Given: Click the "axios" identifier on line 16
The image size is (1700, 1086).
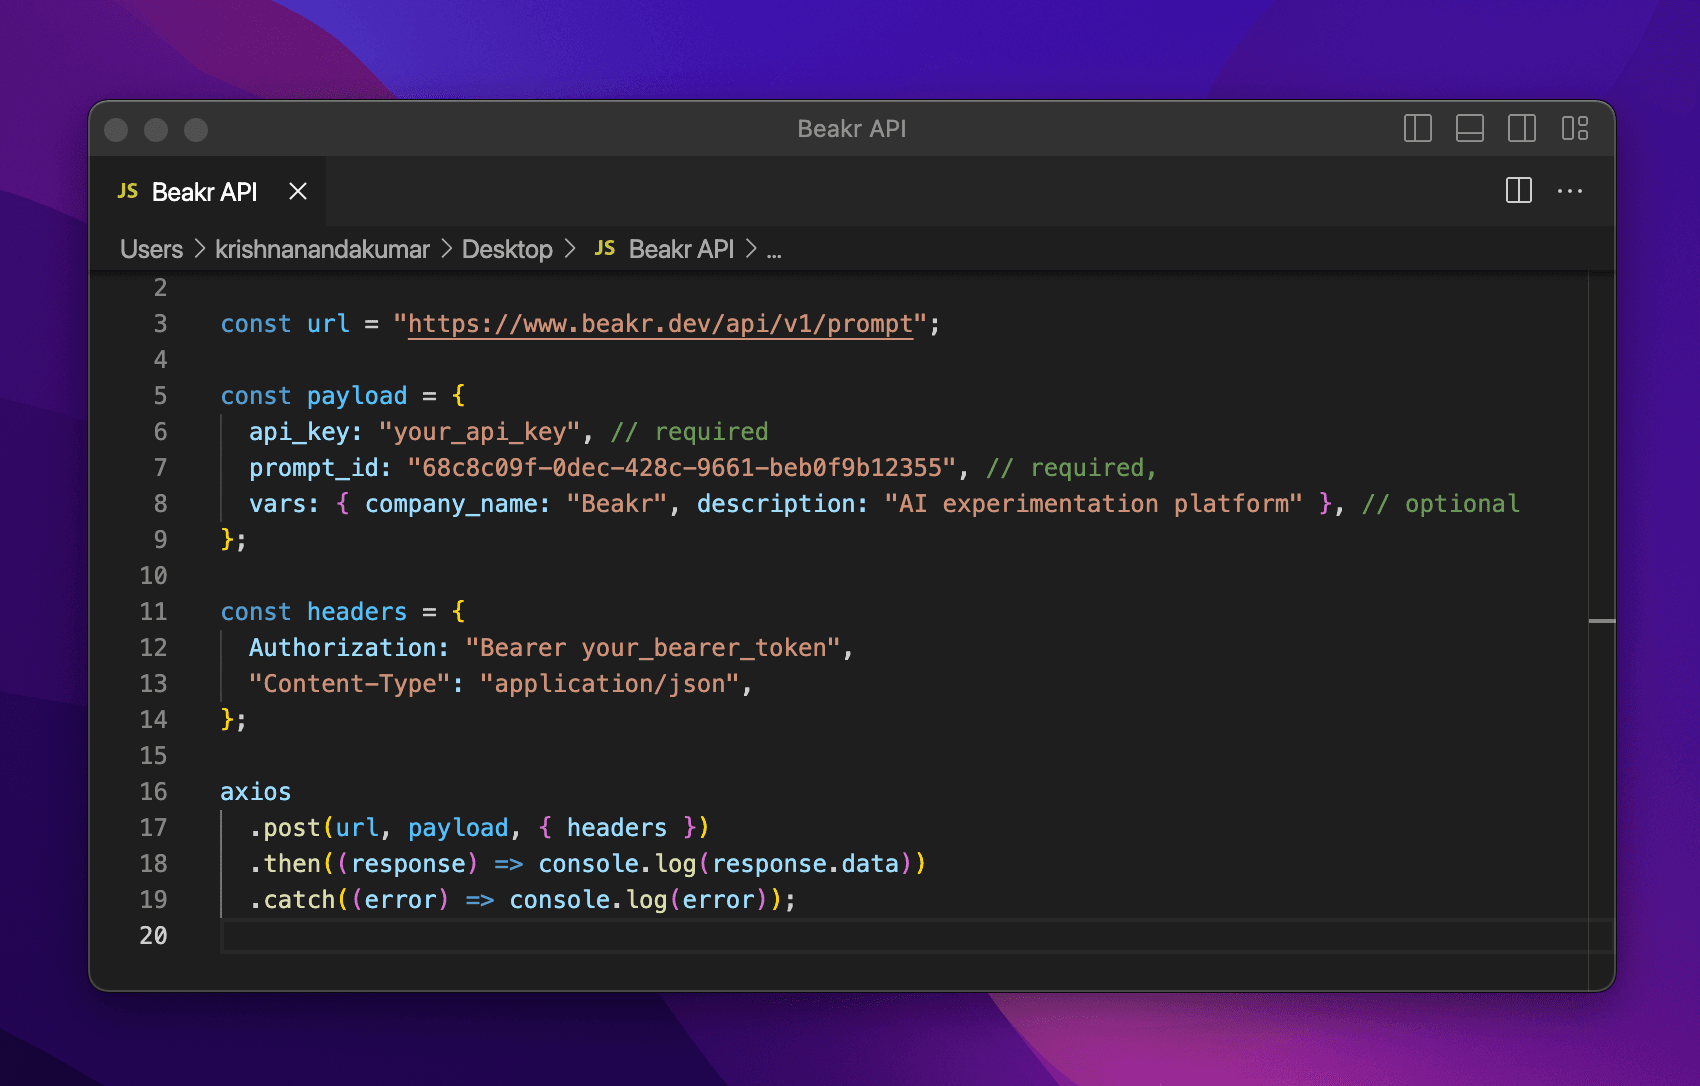Looking at the screenshot, I should pyautogui.click(x=256, y=792).
